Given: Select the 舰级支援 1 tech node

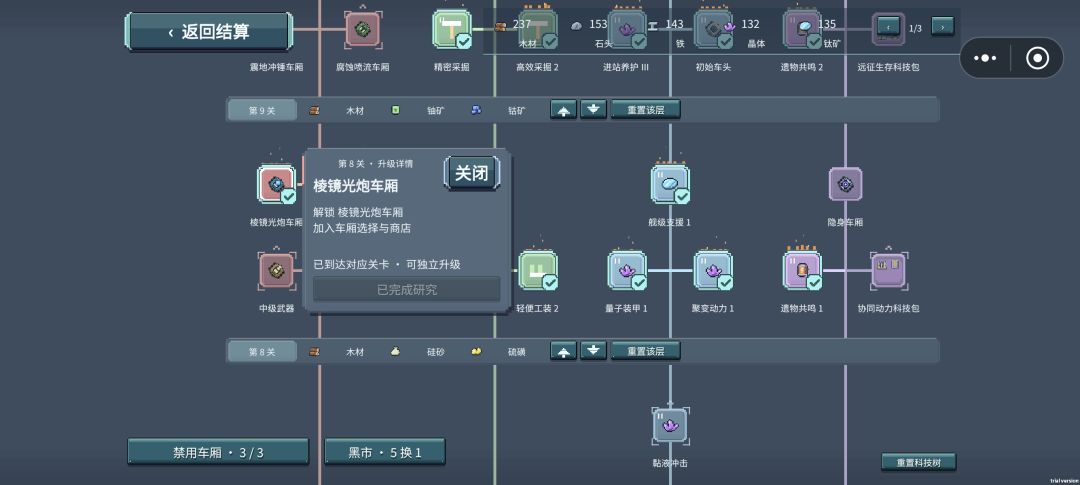Looking at the screenshot, I should coord(670,184).
